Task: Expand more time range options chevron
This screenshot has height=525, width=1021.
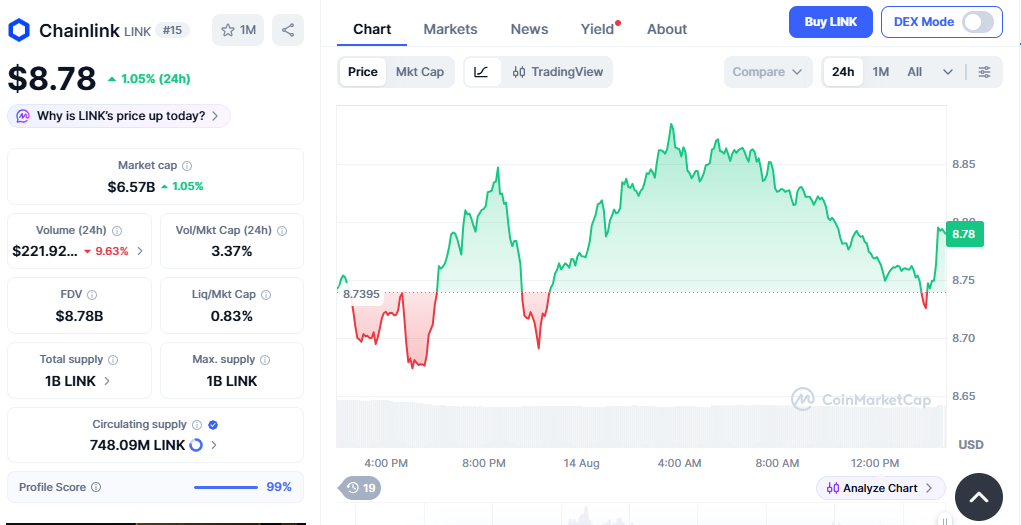Action: (948, 72)
